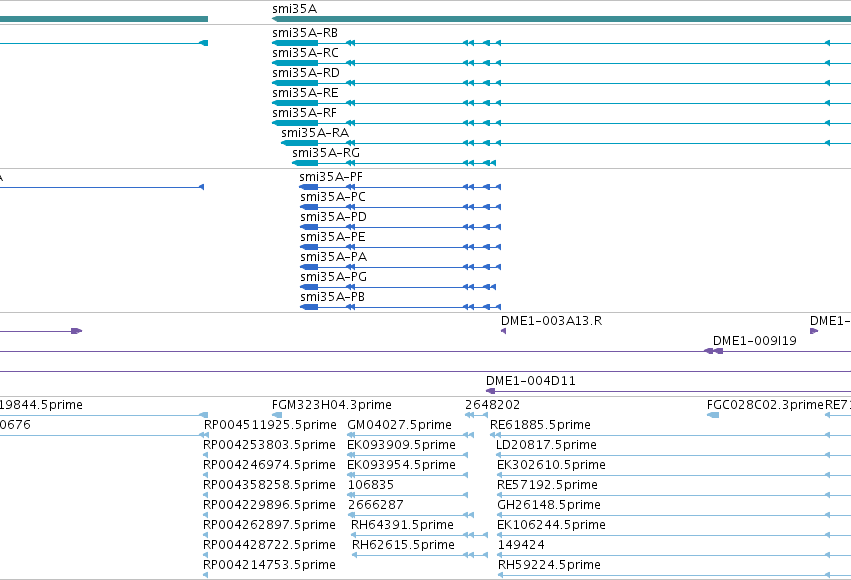
Task: Select the 149424 feature label
Action: pos(522,546)
